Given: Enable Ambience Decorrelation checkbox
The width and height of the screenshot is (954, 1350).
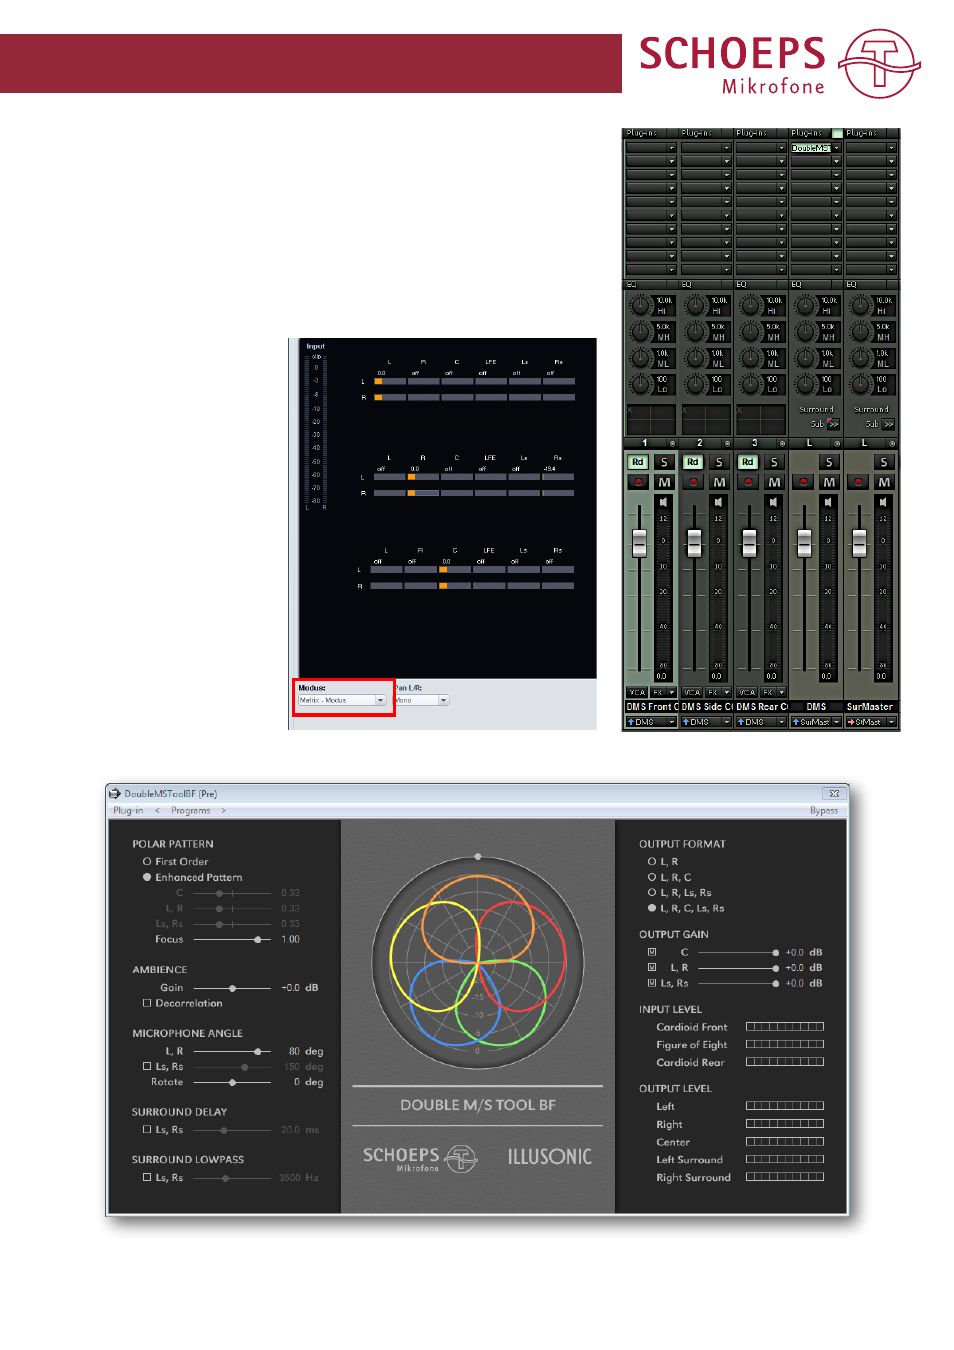Looking at the screenshot, I should 147,1003.
